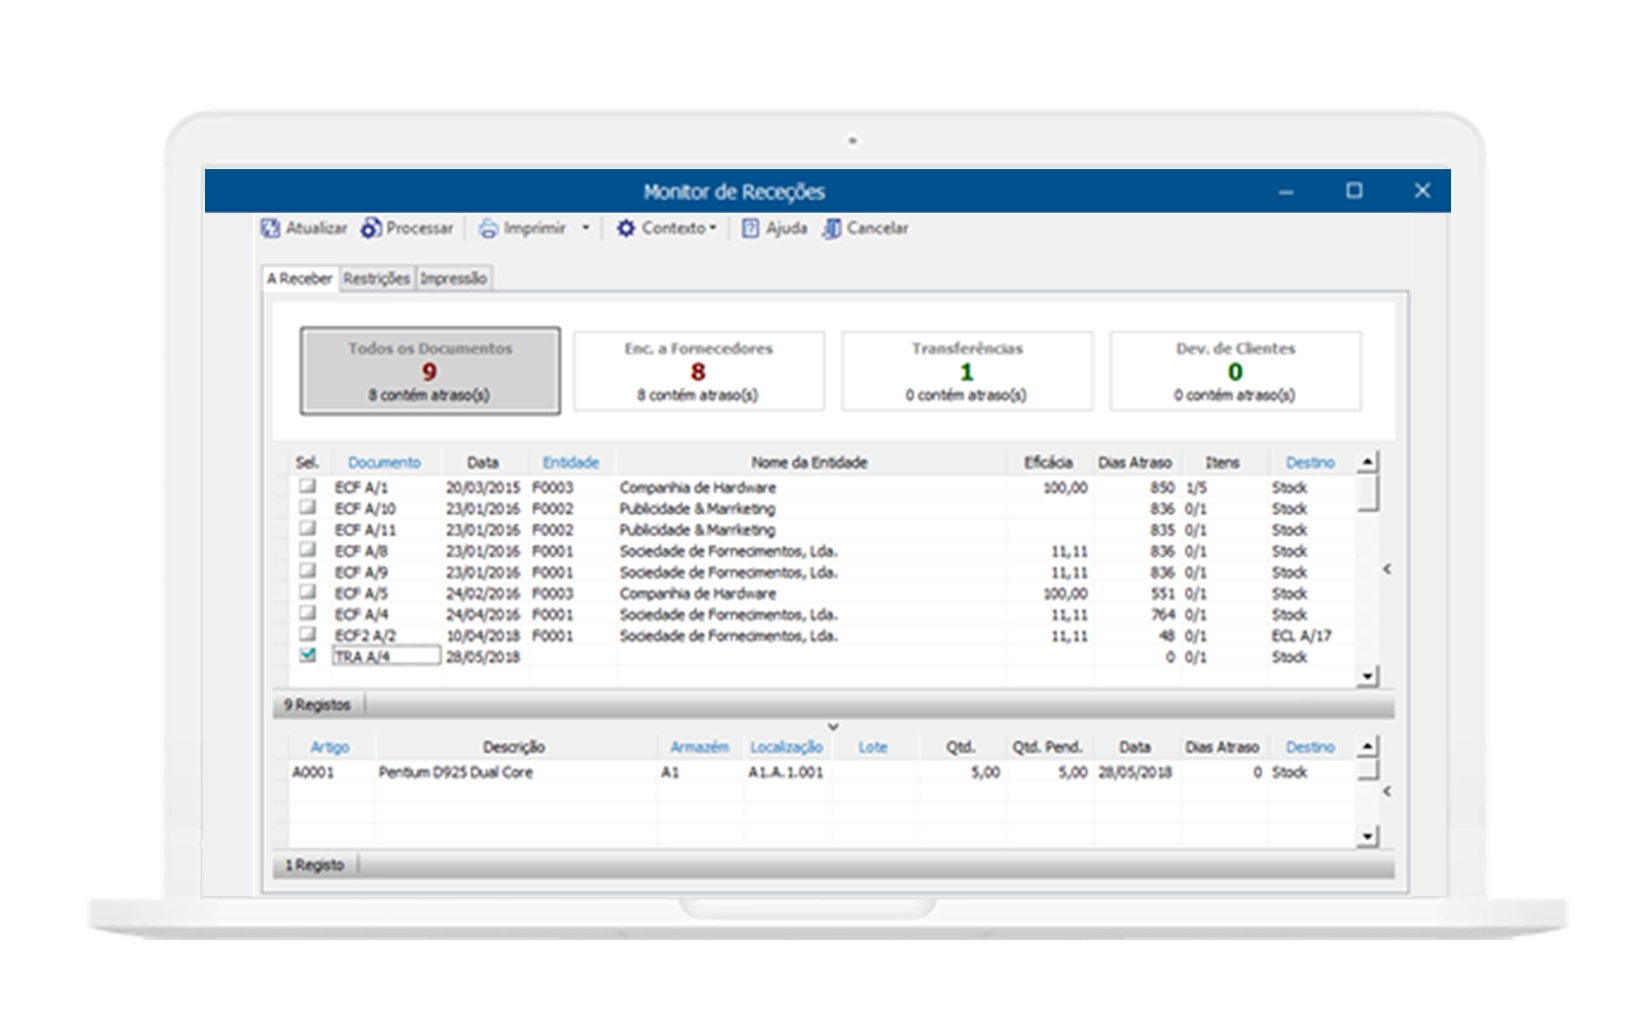
Task: Close the Monitor de Receções window
Action: [1422, 190]
